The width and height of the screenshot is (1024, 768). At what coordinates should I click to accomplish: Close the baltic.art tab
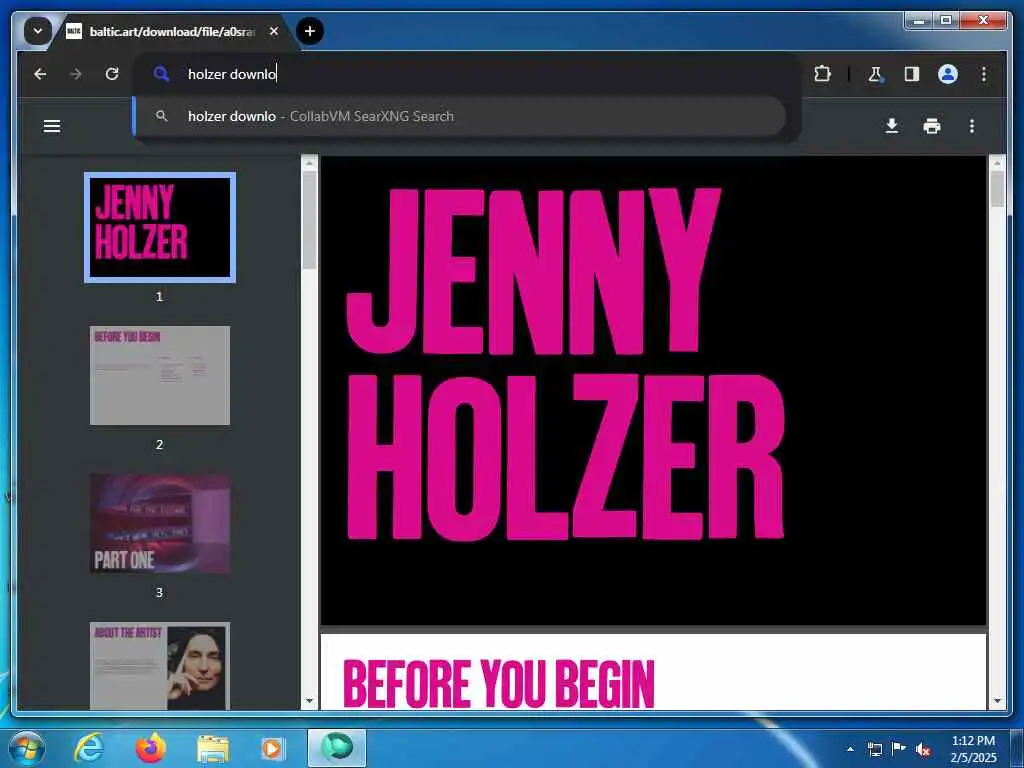(274, 31)
